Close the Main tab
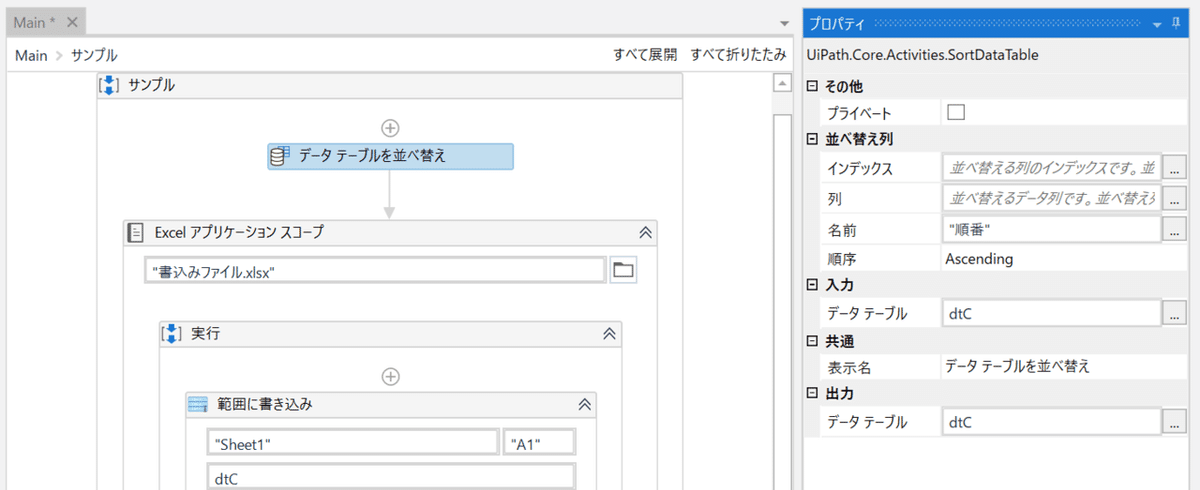The image size is (1200, 490). click(x=71, y=22)
